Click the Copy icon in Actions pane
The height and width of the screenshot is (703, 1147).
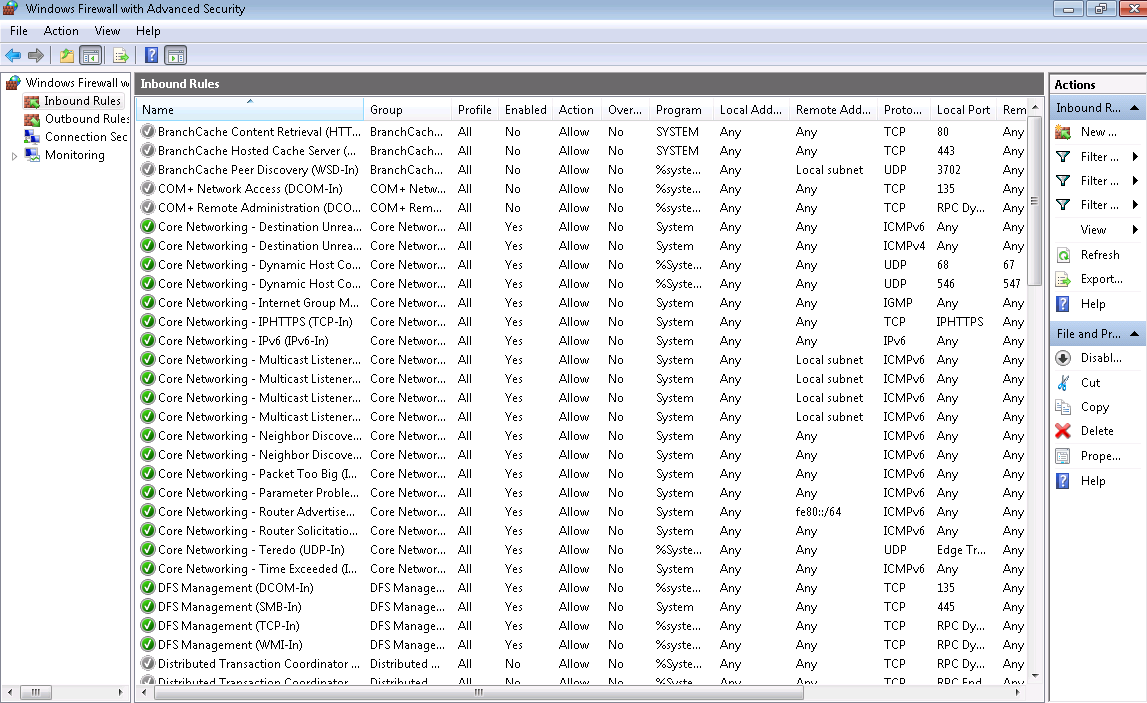pyautogui.click(x=1064, y=407)
